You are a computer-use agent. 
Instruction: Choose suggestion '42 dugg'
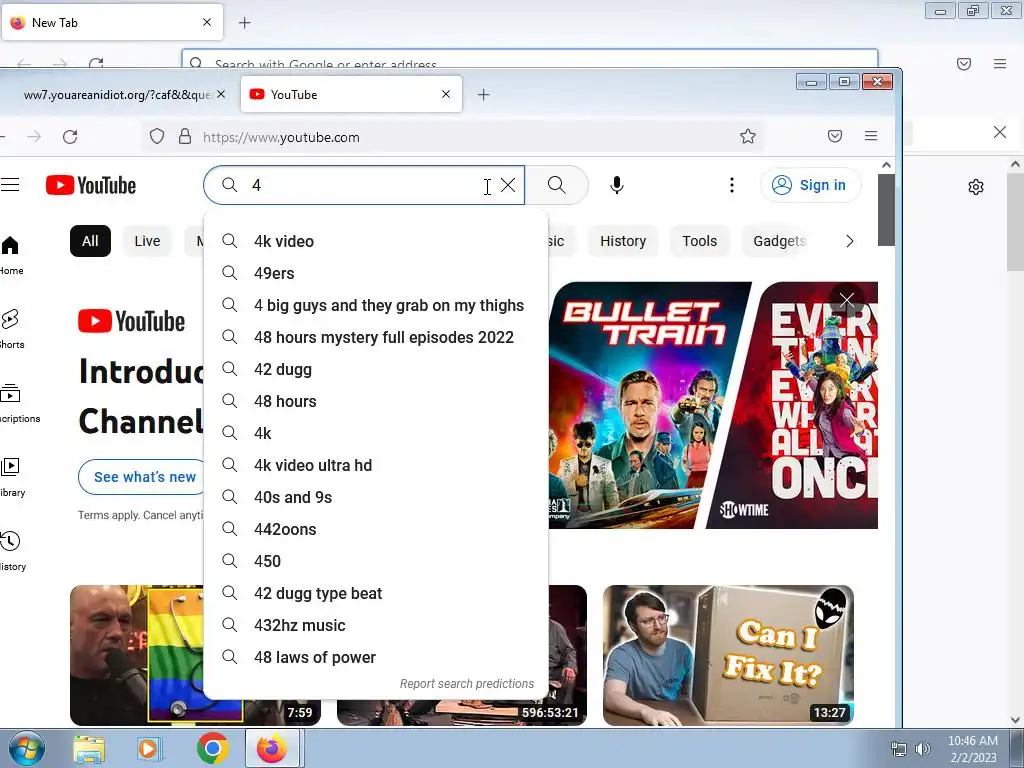pos(376,369)
